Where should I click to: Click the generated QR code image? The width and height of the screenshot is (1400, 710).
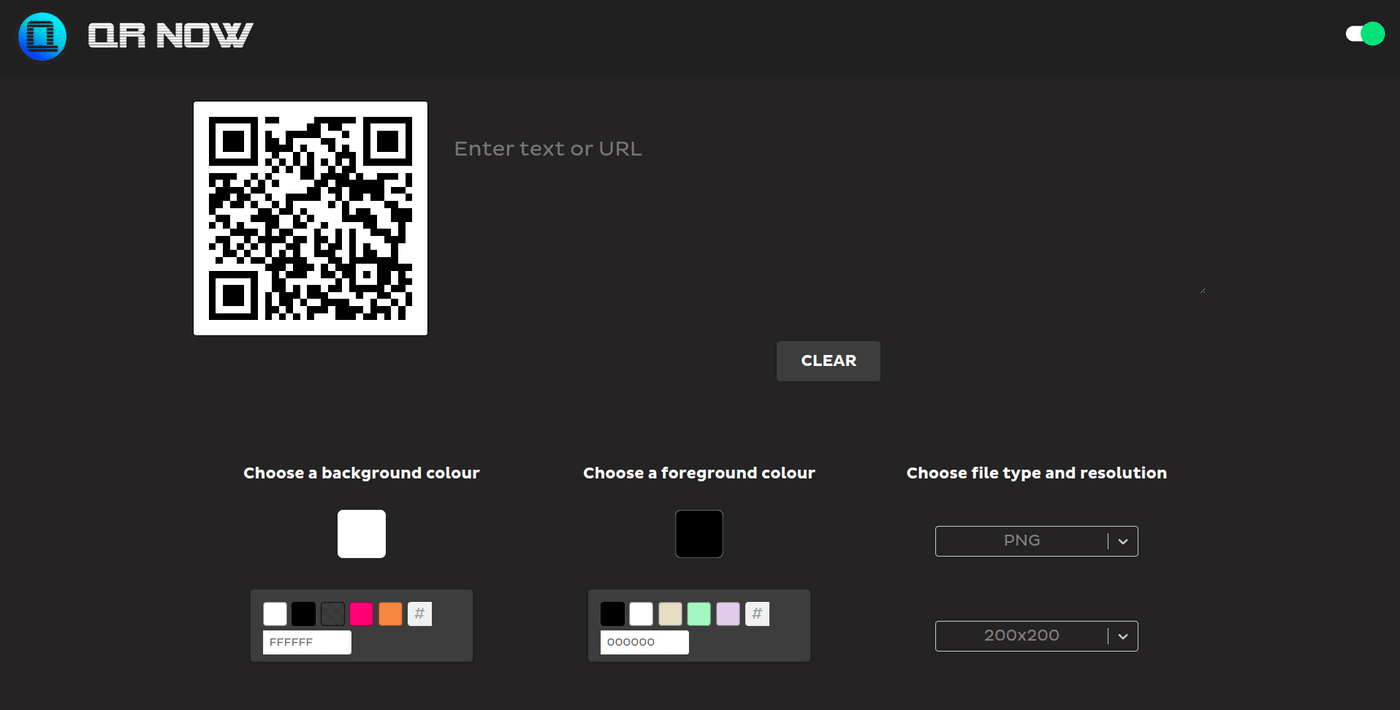pyautogui.click(x=311, y=218)
